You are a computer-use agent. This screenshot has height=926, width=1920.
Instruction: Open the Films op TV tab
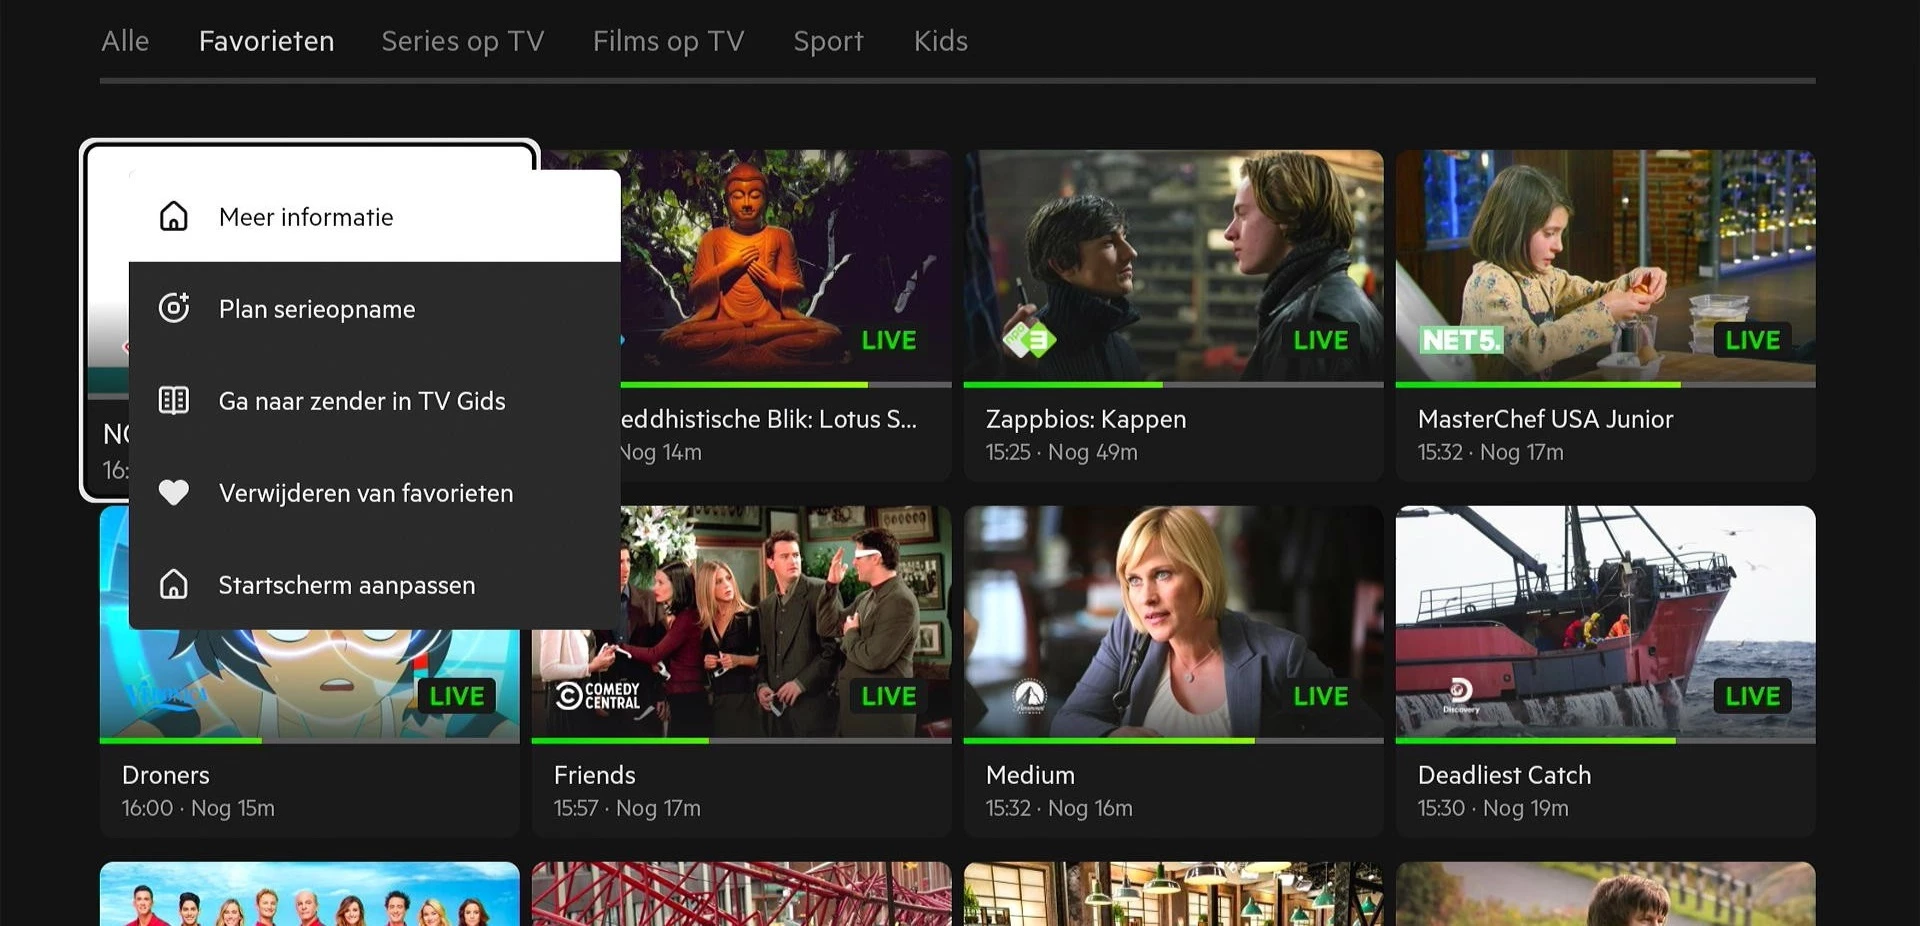click(x=669, y=41)
